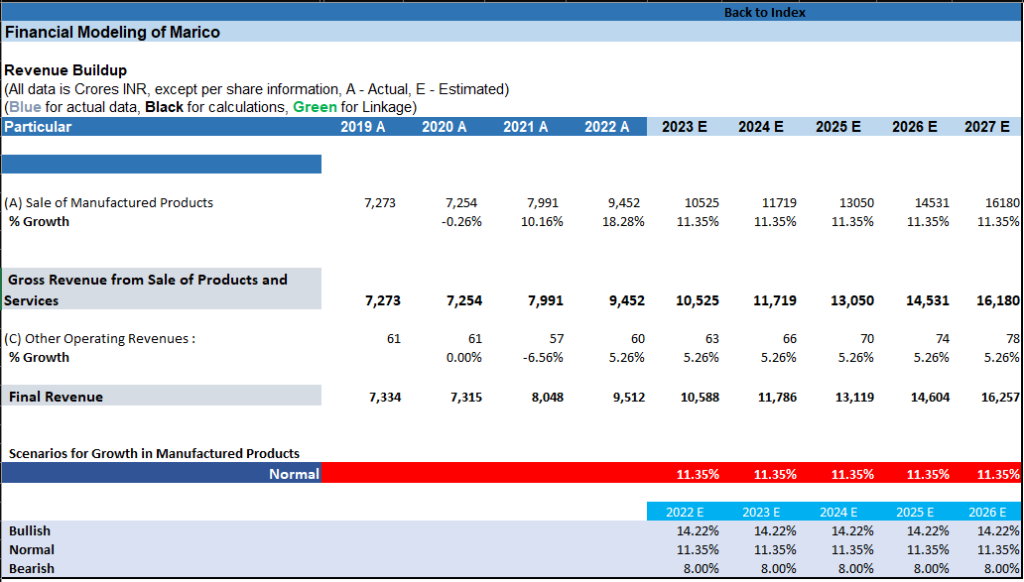Open the Normal scenario selector cell
The width and height of the screenshot is (1024, 582).
[293, 474]
